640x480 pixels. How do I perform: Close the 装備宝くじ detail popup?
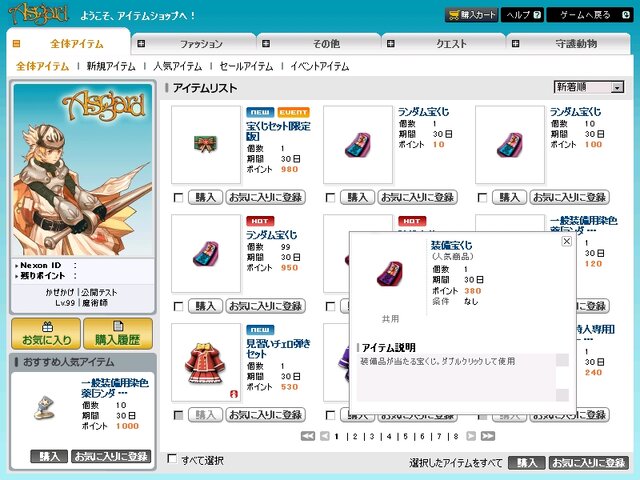point(567,241)
